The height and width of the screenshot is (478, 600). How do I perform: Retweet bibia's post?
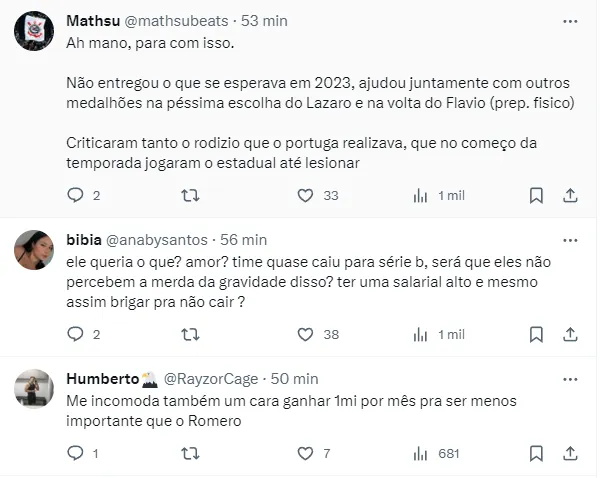click(x=190, y=334)
